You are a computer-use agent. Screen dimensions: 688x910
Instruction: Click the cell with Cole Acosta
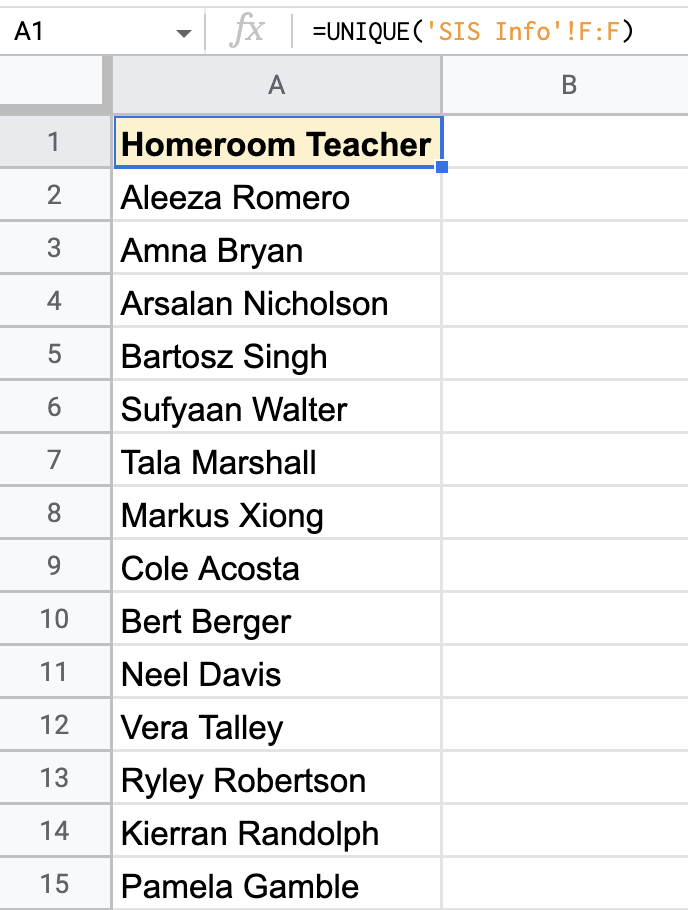coord(276,569)
